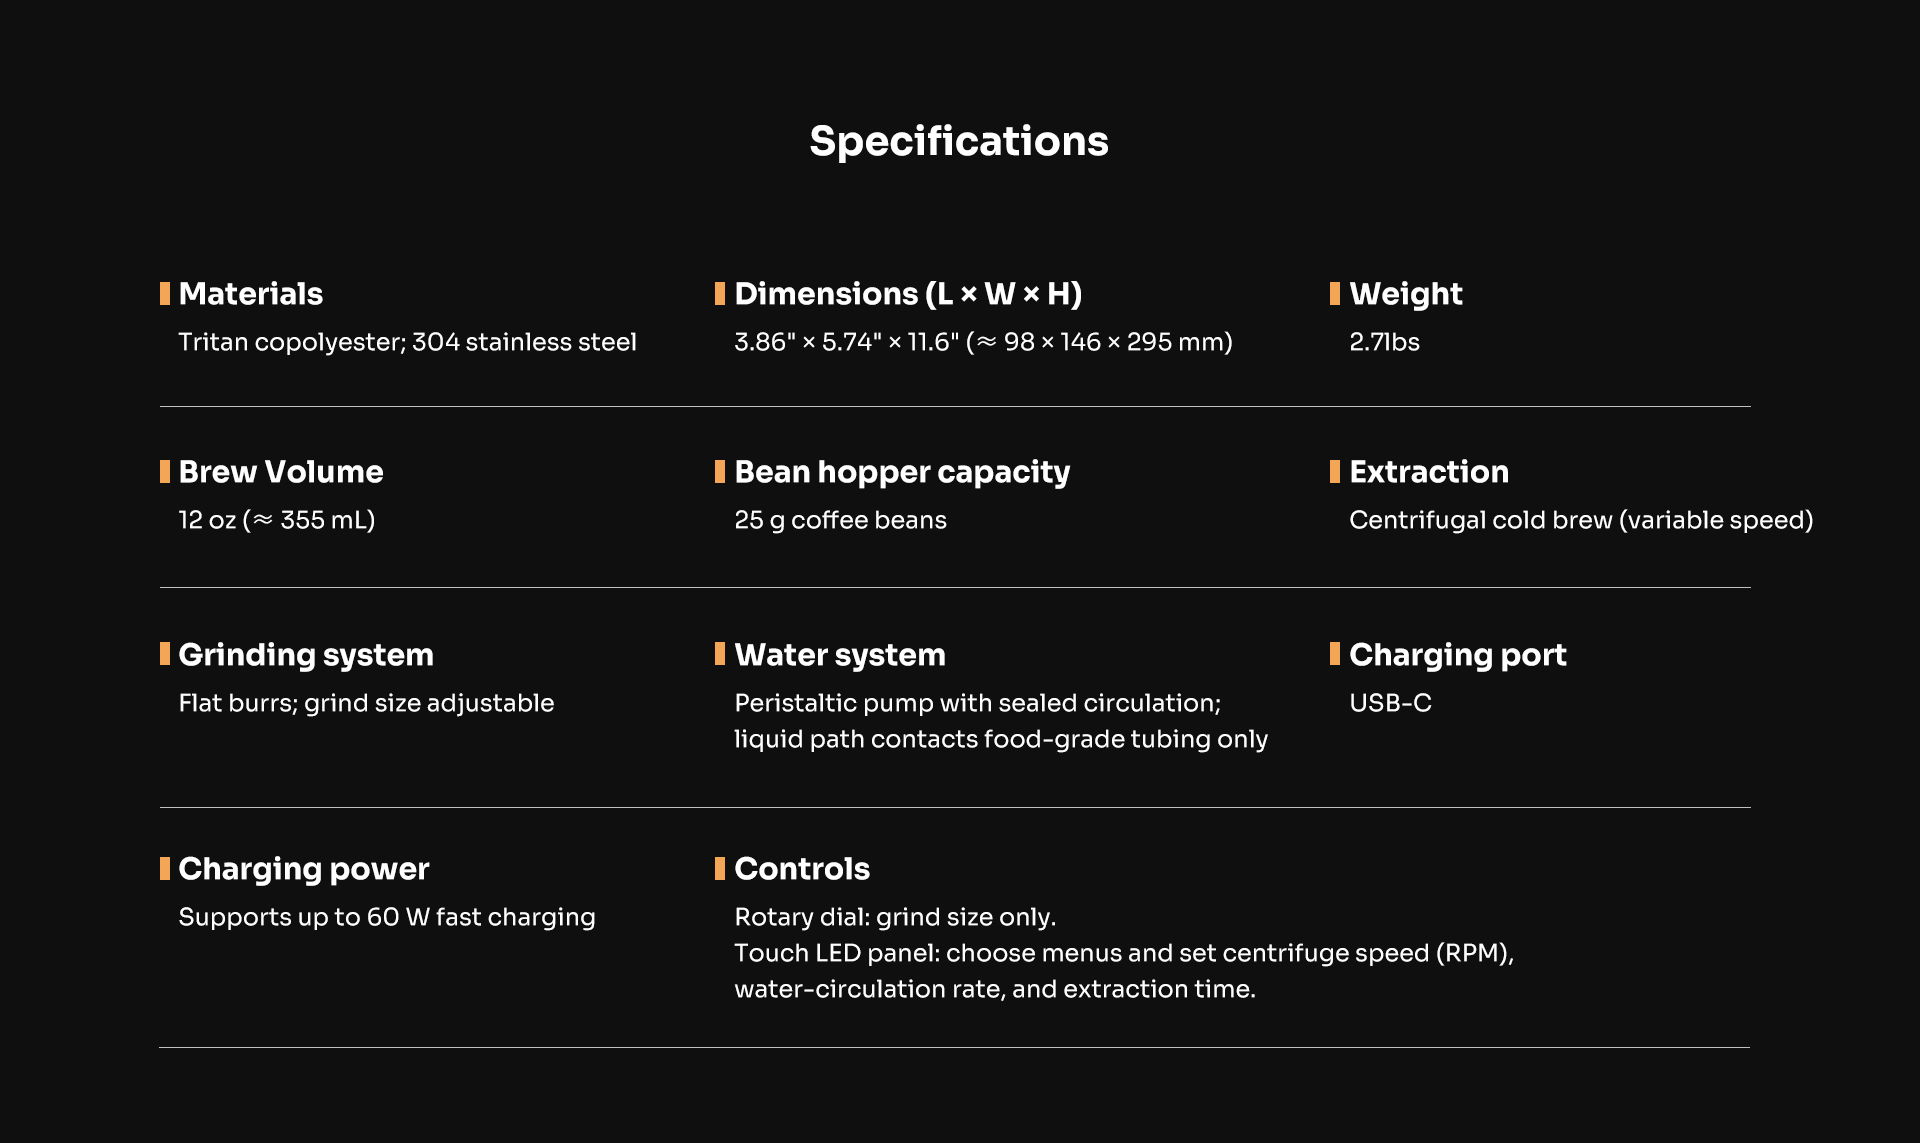Click the 2.71lbs weight value
Image resolution: width=1920 pixels, height=1143 pixels.
[1384, 342]
